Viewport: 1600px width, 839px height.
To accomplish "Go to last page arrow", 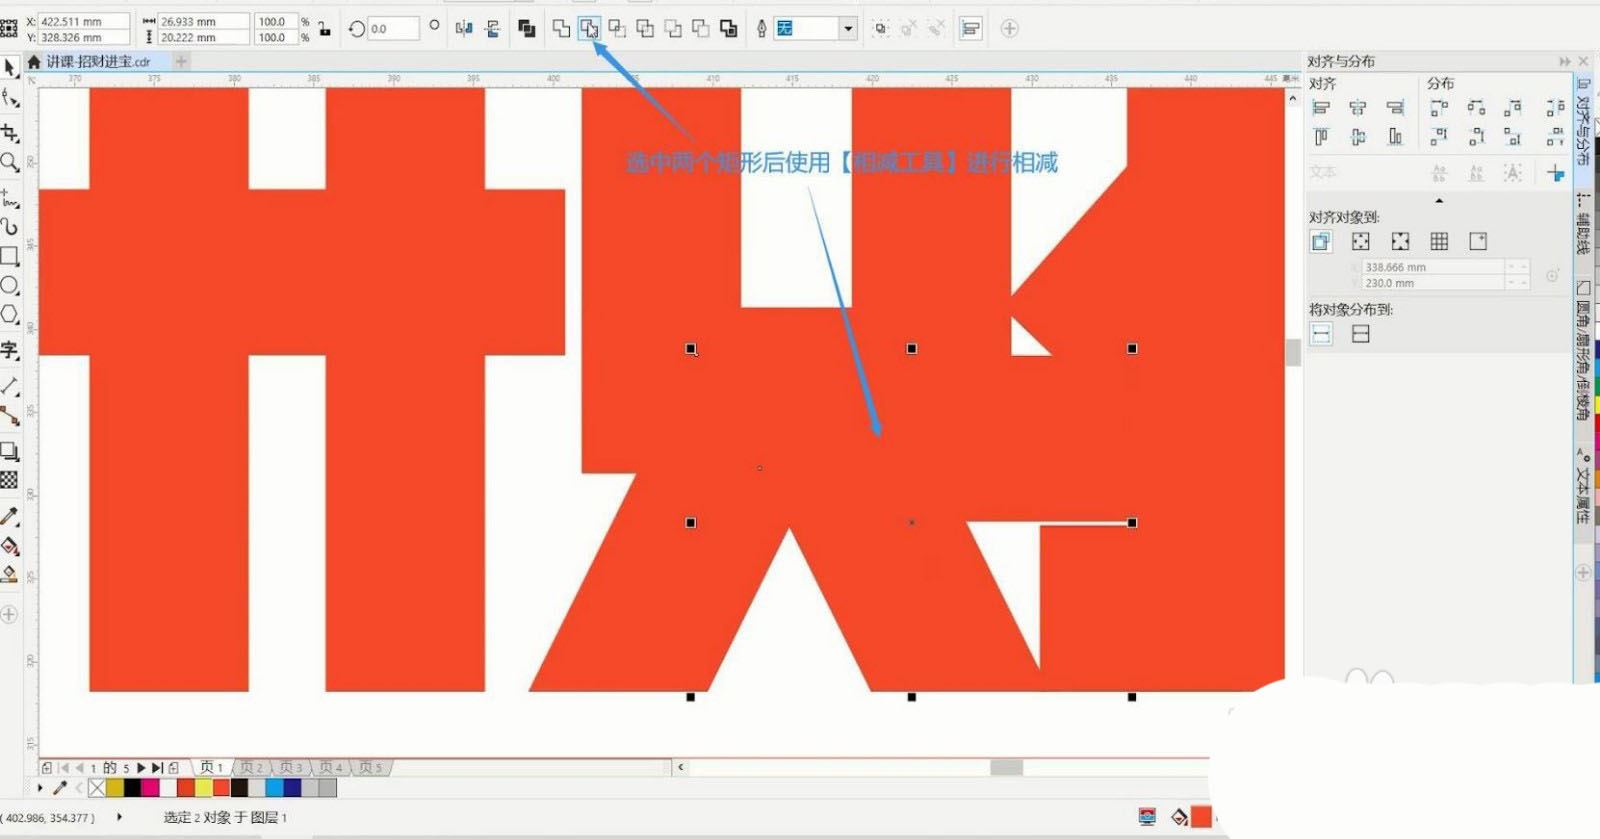I will 157,767.
